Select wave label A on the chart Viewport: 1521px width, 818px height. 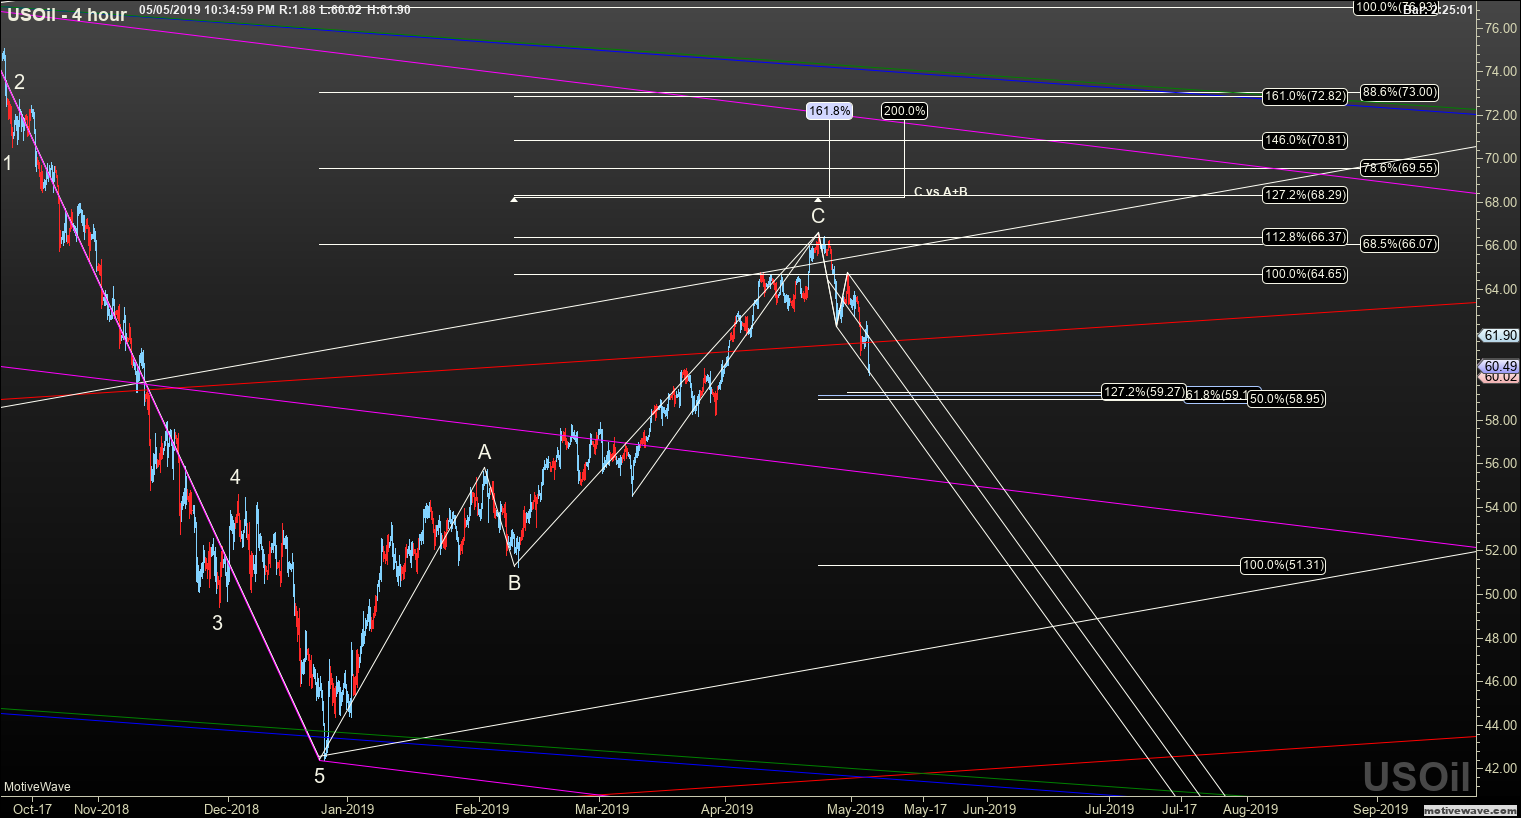(x=485, y=453)
